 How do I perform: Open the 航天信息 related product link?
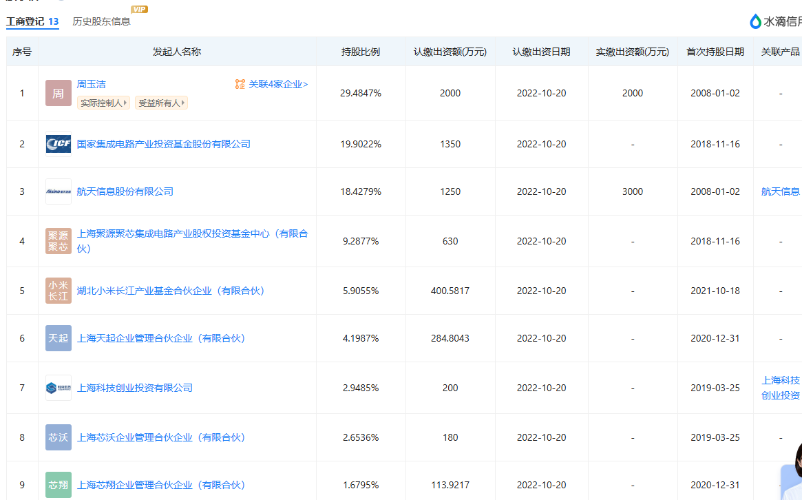click(780, 192)
